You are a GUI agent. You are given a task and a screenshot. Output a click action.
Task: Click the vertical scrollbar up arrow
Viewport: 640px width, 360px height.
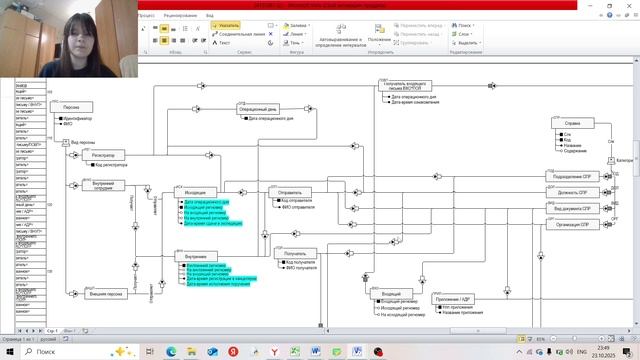coord(636,60)
